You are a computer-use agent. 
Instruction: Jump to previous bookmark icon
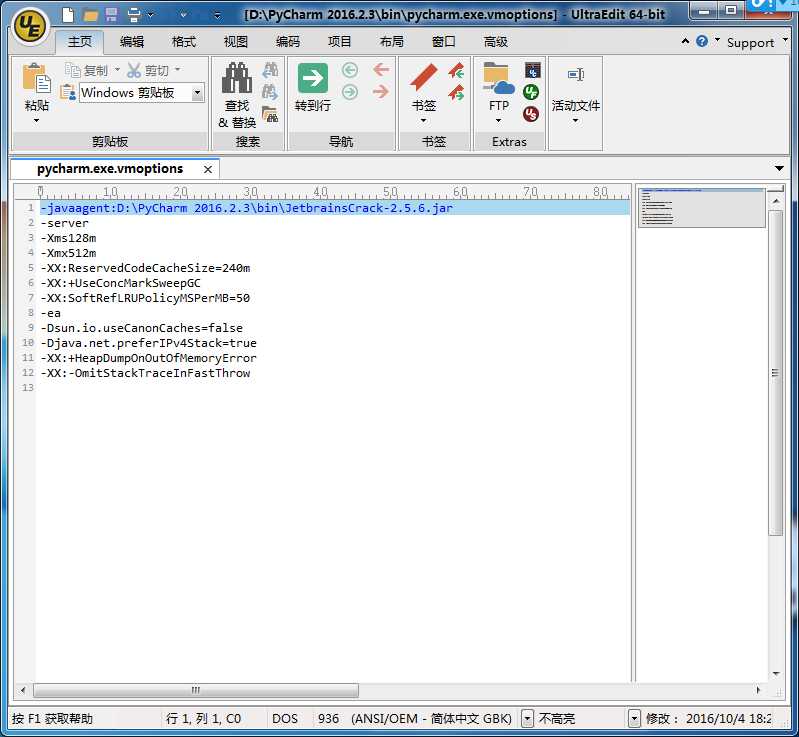point(456,70)
